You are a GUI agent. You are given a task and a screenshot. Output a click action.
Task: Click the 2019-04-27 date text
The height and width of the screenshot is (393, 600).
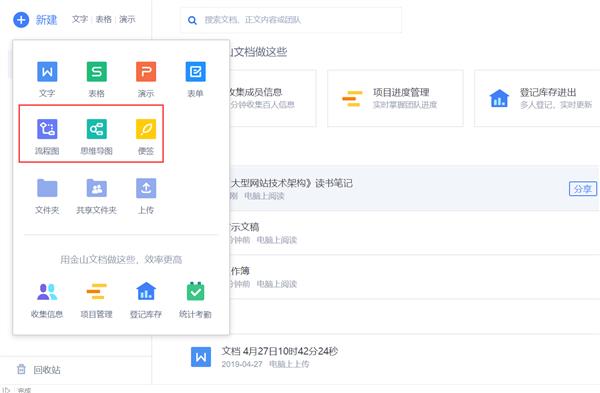242,364
